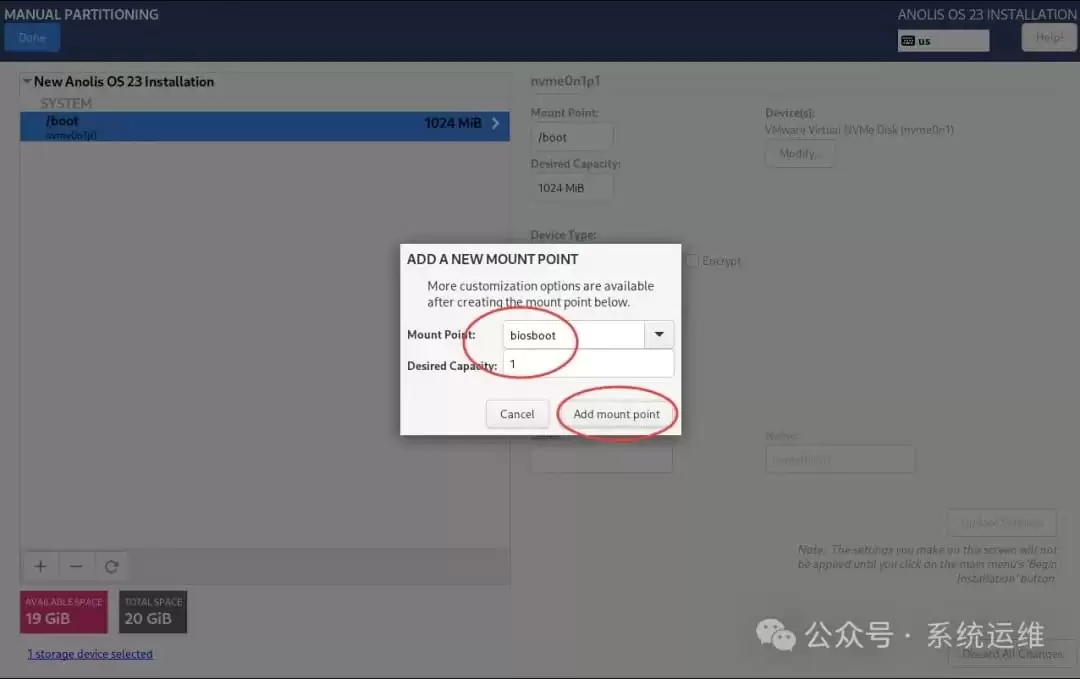Click the Update Settings button

click(1001, 523)
